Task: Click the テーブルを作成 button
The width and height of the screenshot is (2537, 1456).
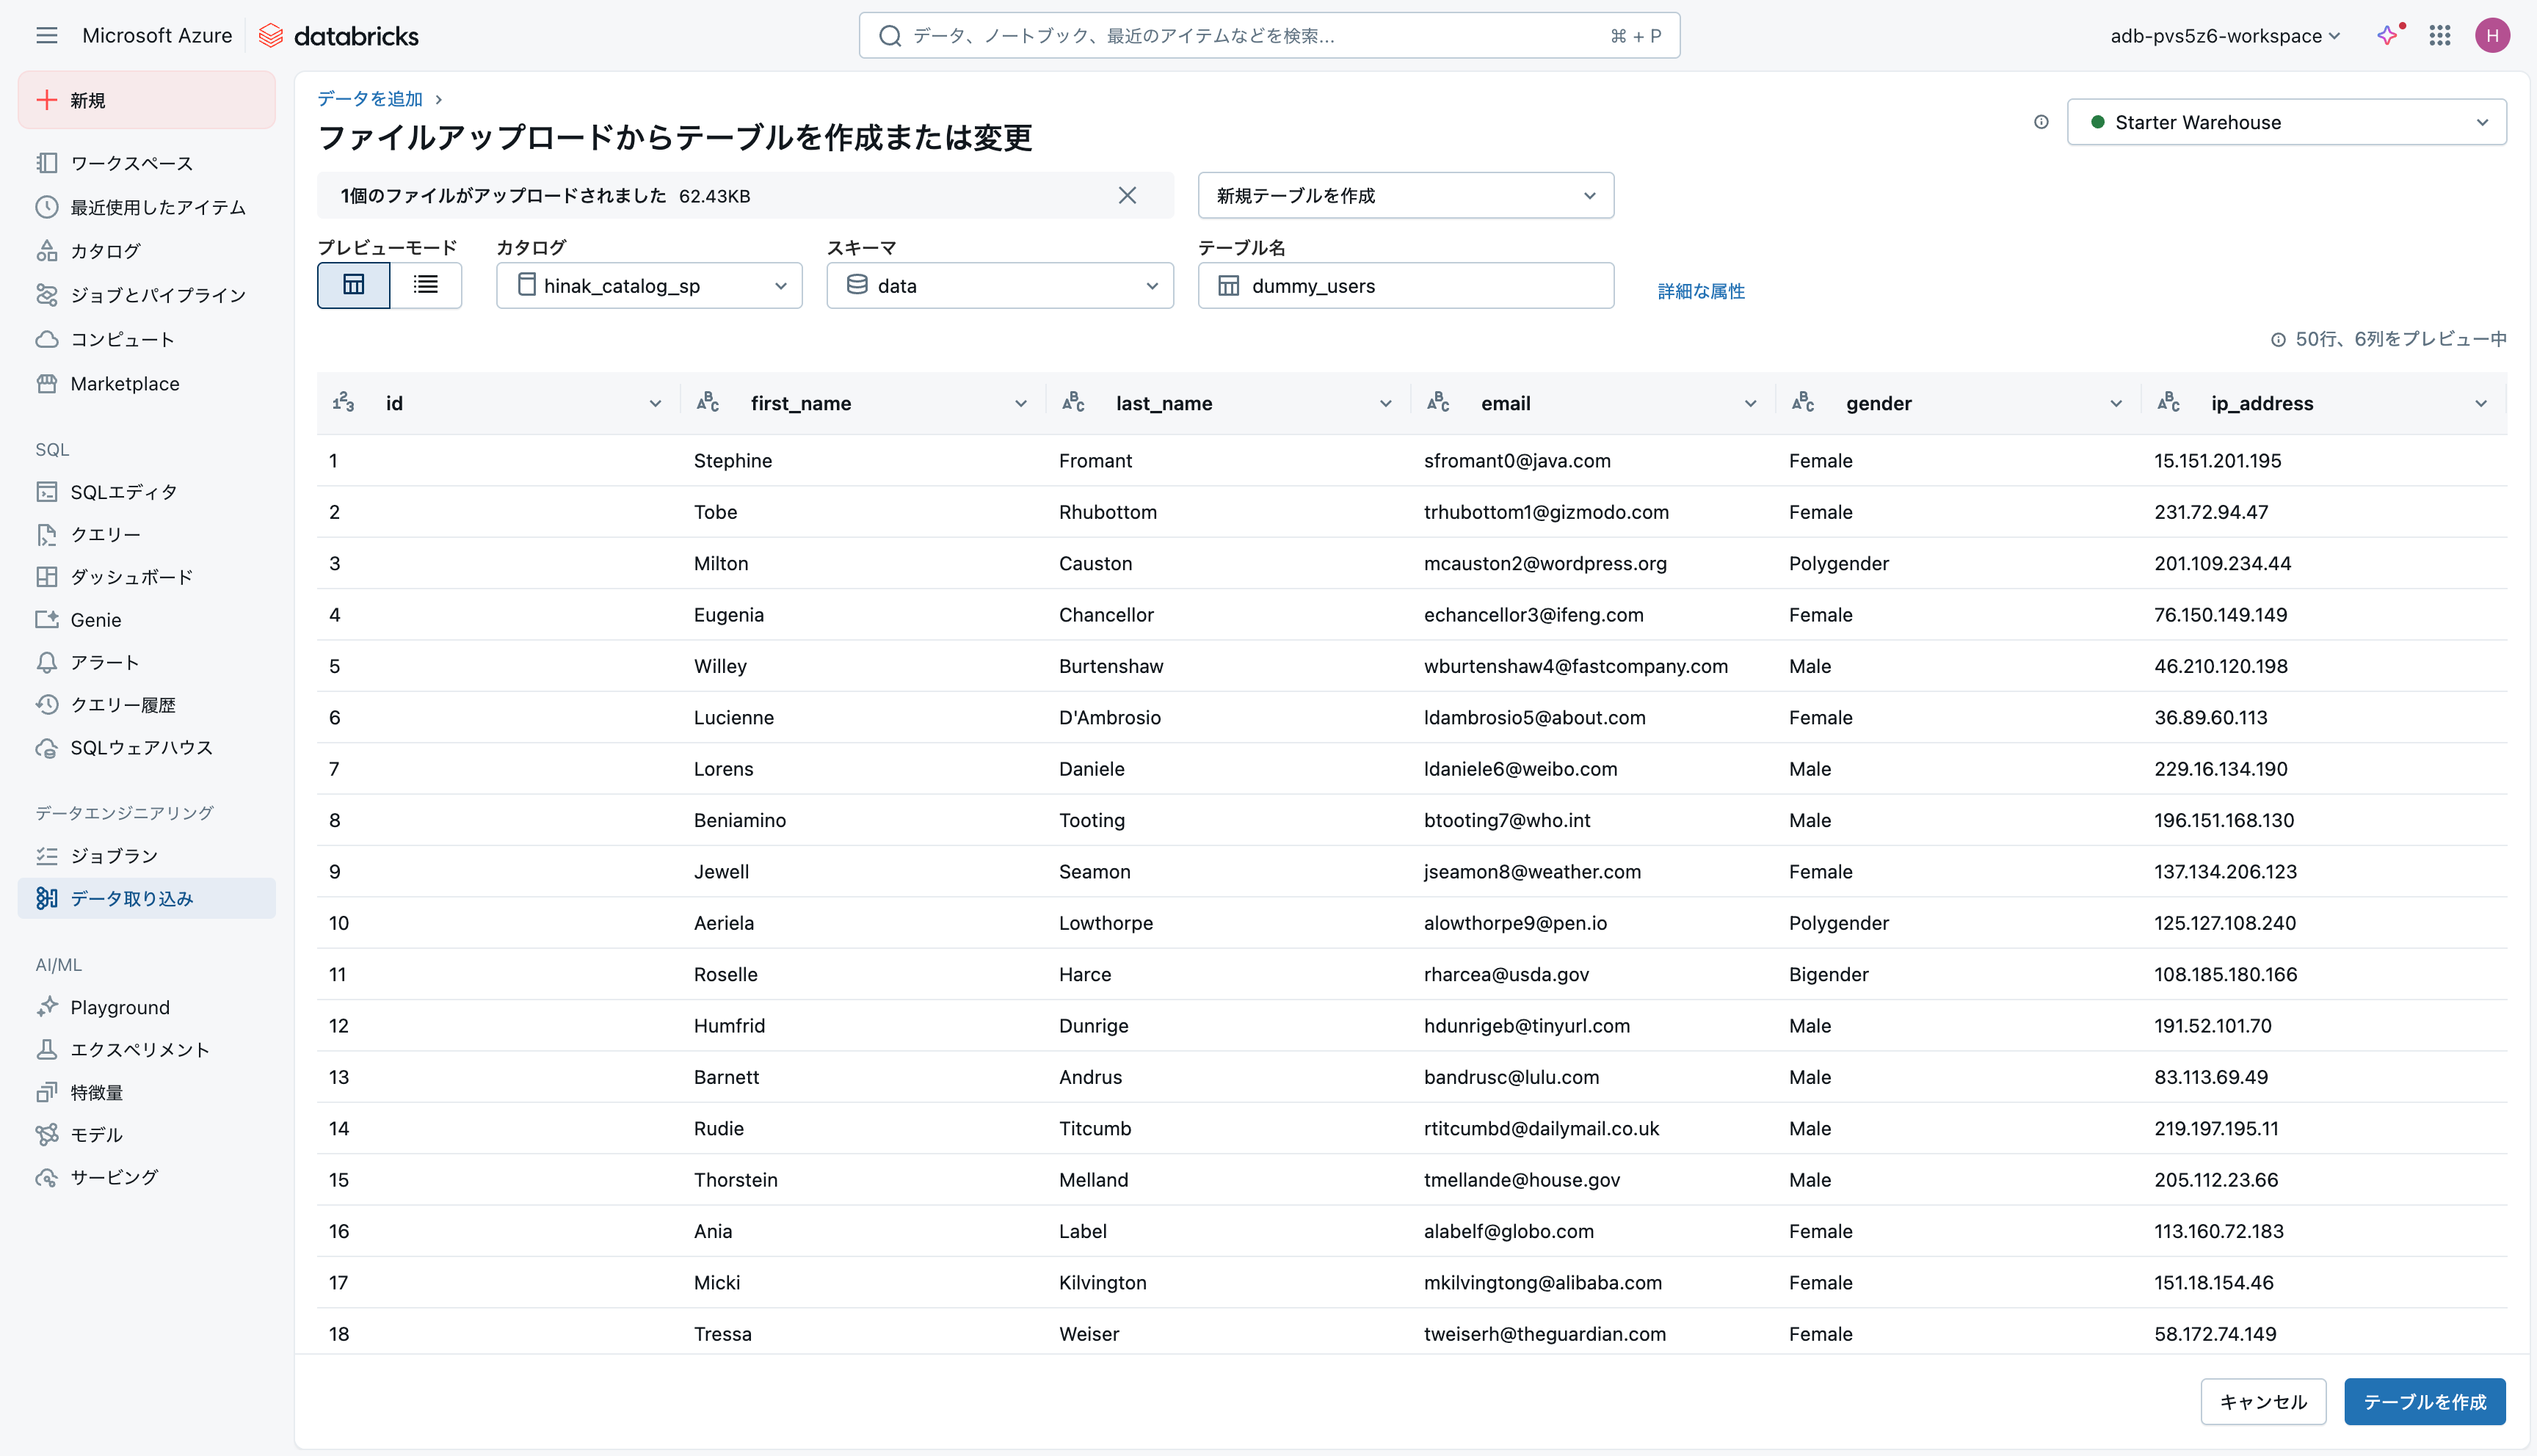Action: click(x=2424, y=1402)
